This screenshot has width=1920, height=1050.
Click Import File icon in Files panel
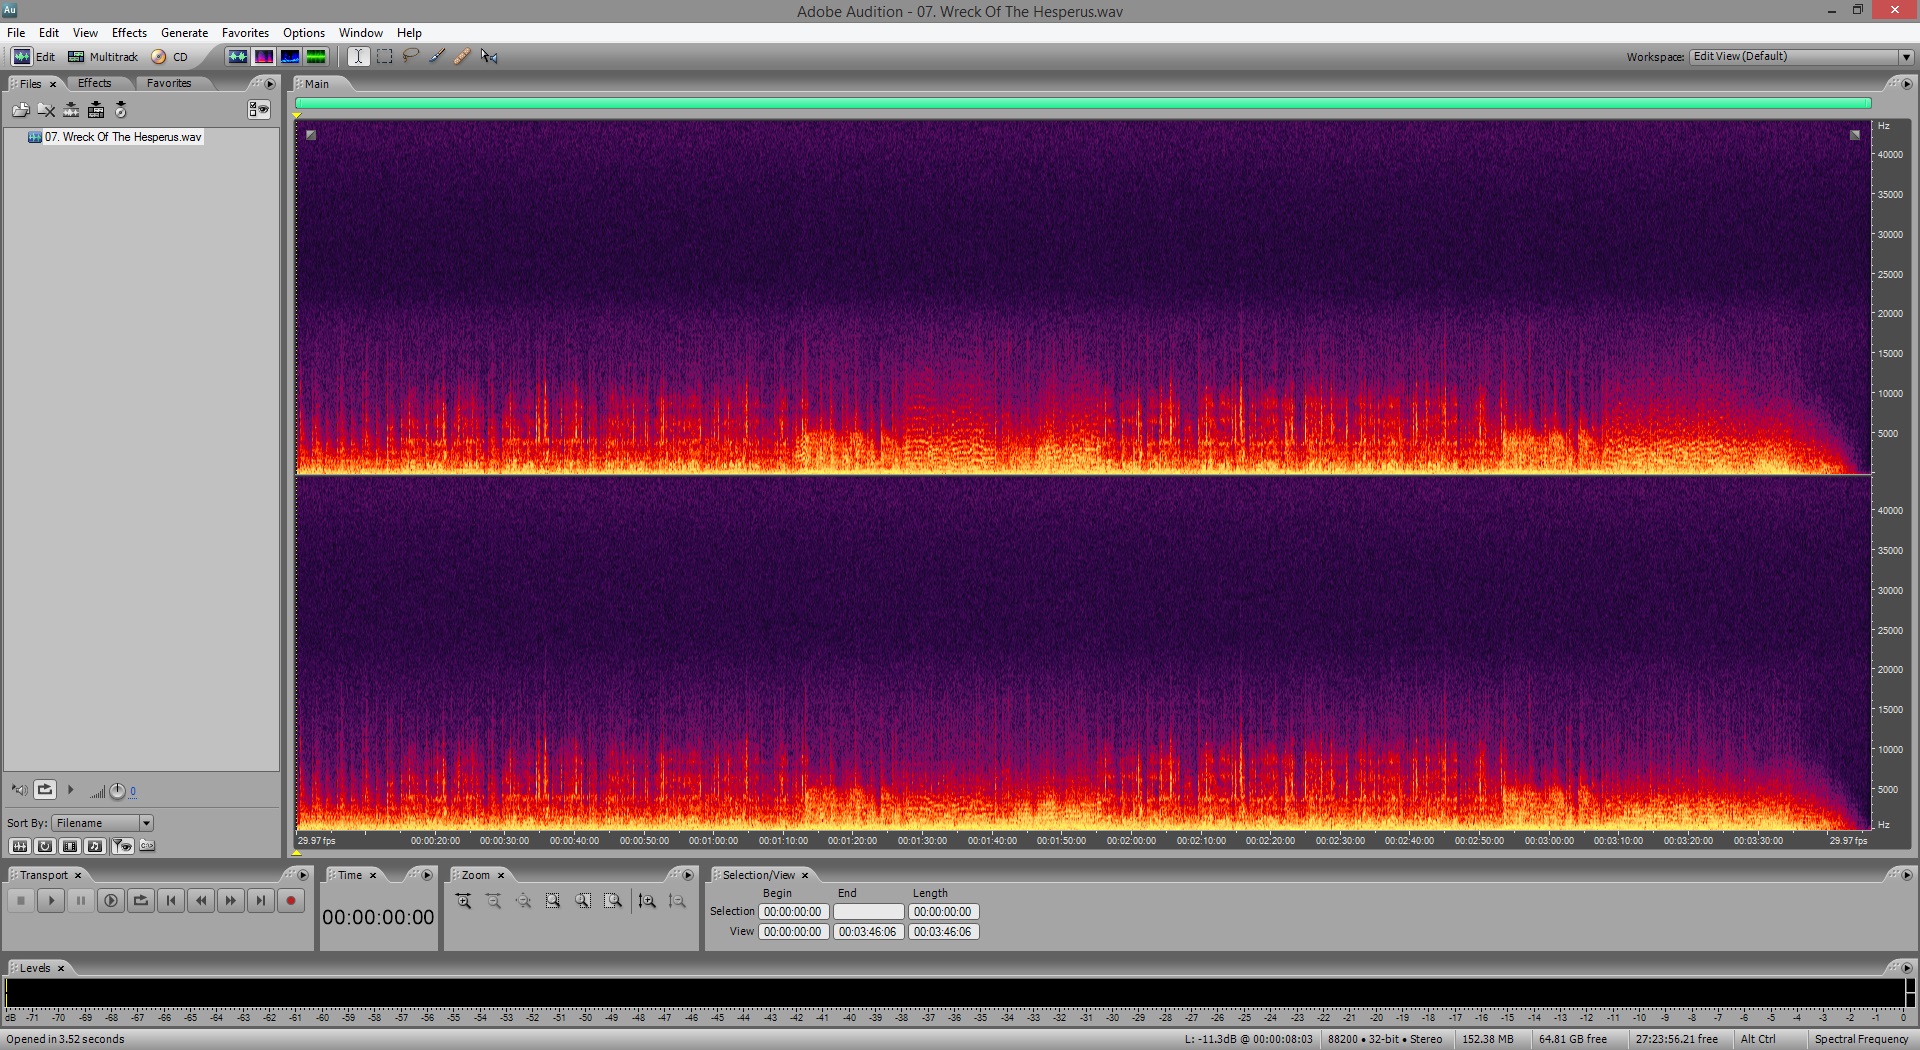pyautogui.click(x=20, y=110)
